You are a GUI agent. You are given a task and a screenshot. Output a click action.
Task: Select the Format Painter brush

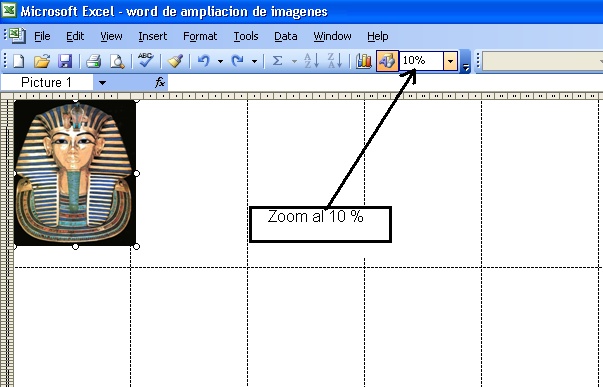[175, 61]
